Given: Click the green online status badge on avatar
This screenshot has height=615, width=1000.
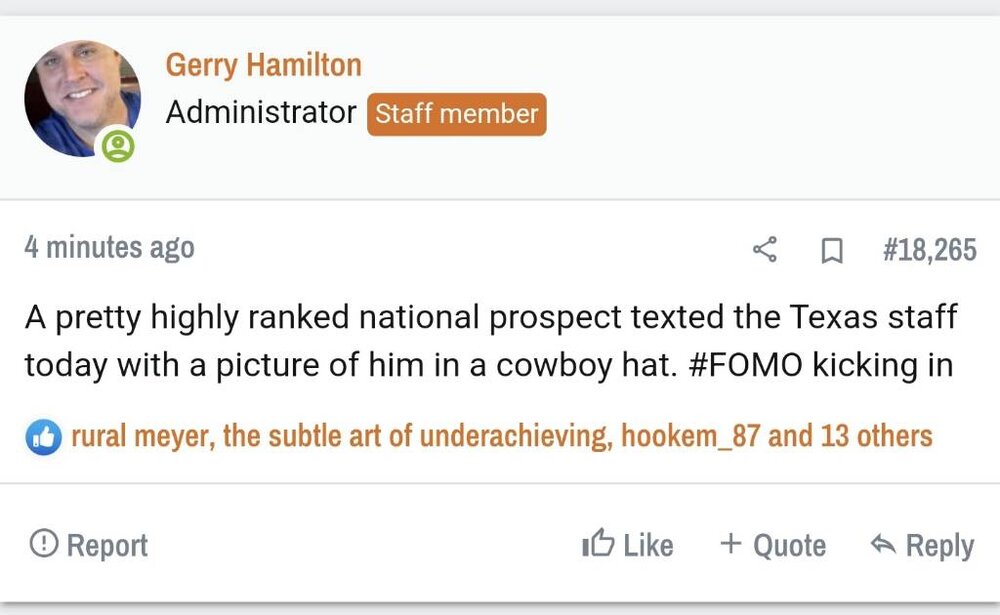Looking at the screenshot, I should [118, 146].
